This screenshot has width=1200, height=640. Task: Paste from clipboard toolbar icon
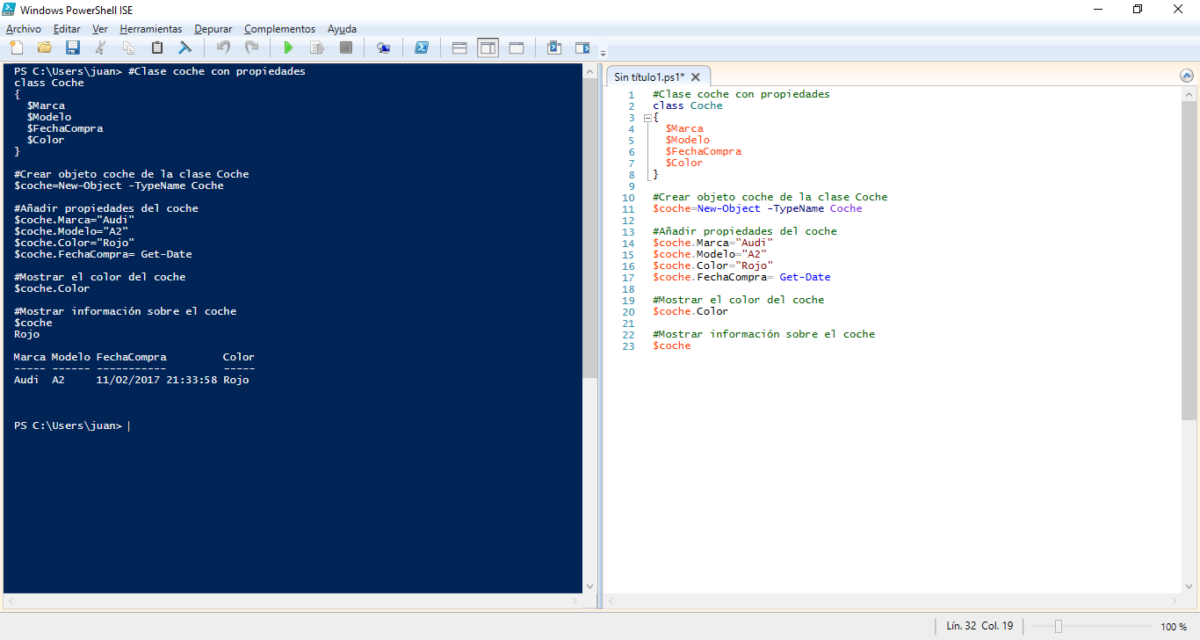pos(157,47)
